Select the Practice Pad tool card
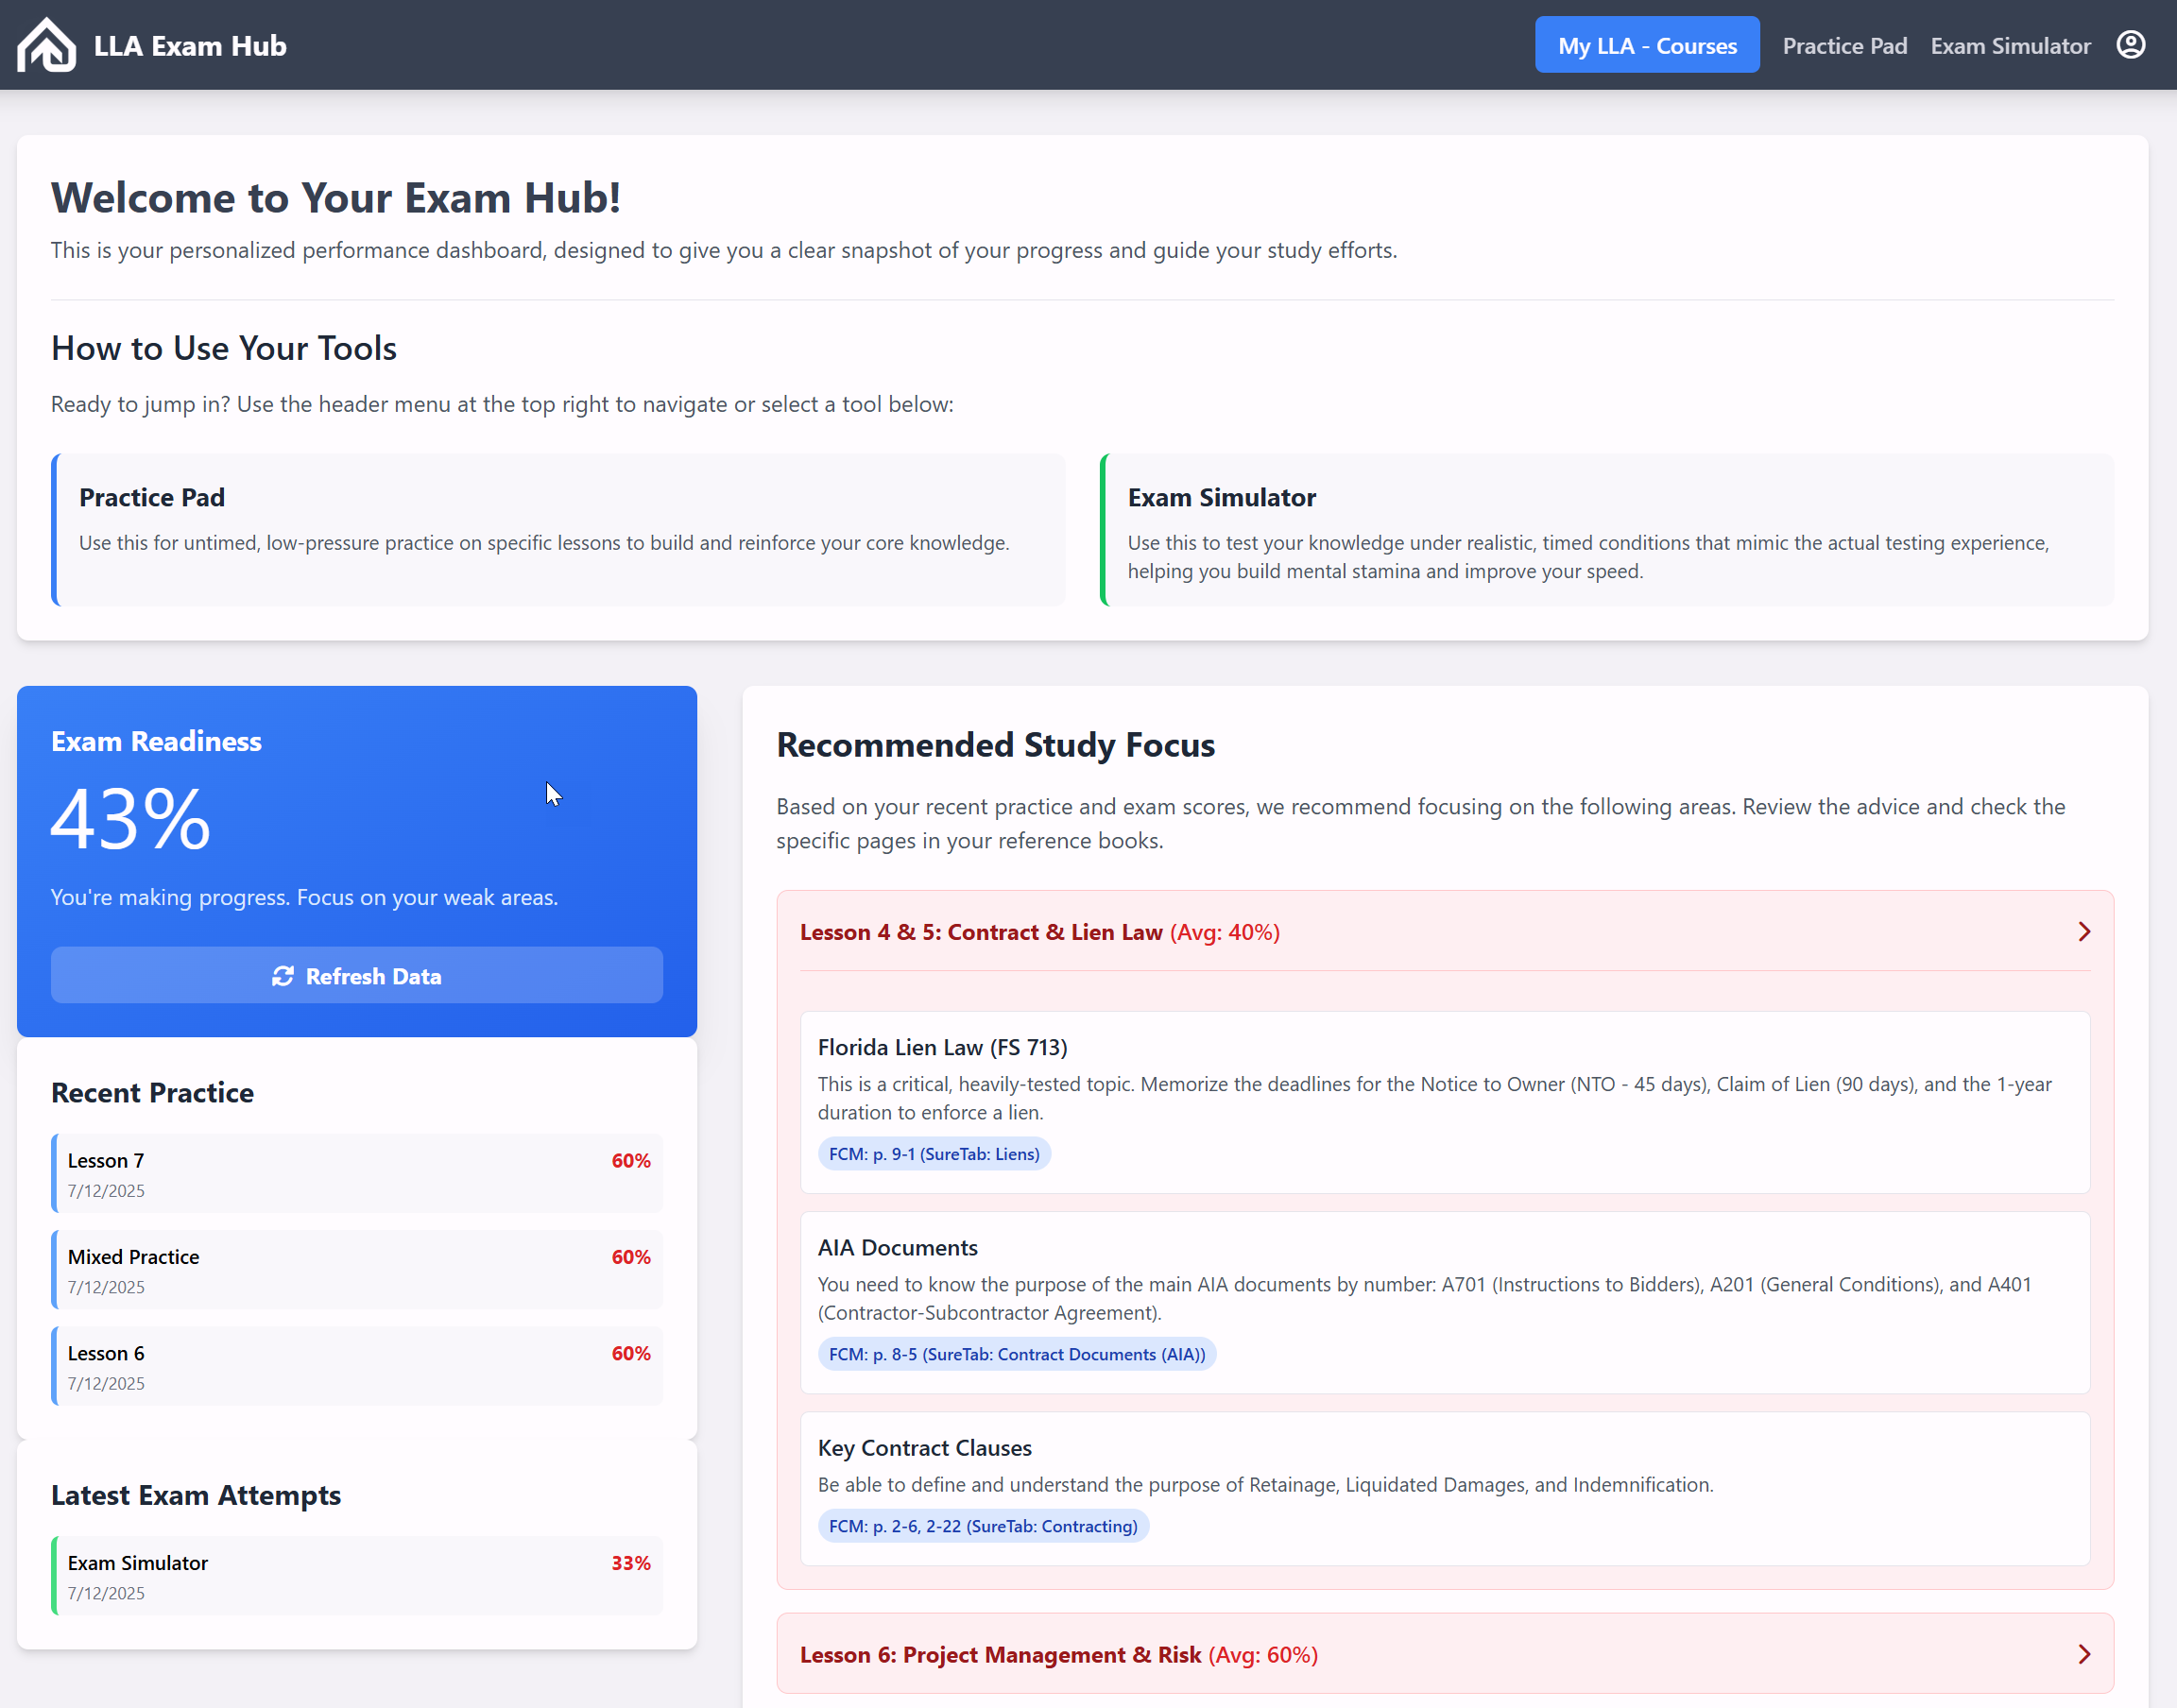Viewport: 2177px width, 1708px height. coord(558,530)
